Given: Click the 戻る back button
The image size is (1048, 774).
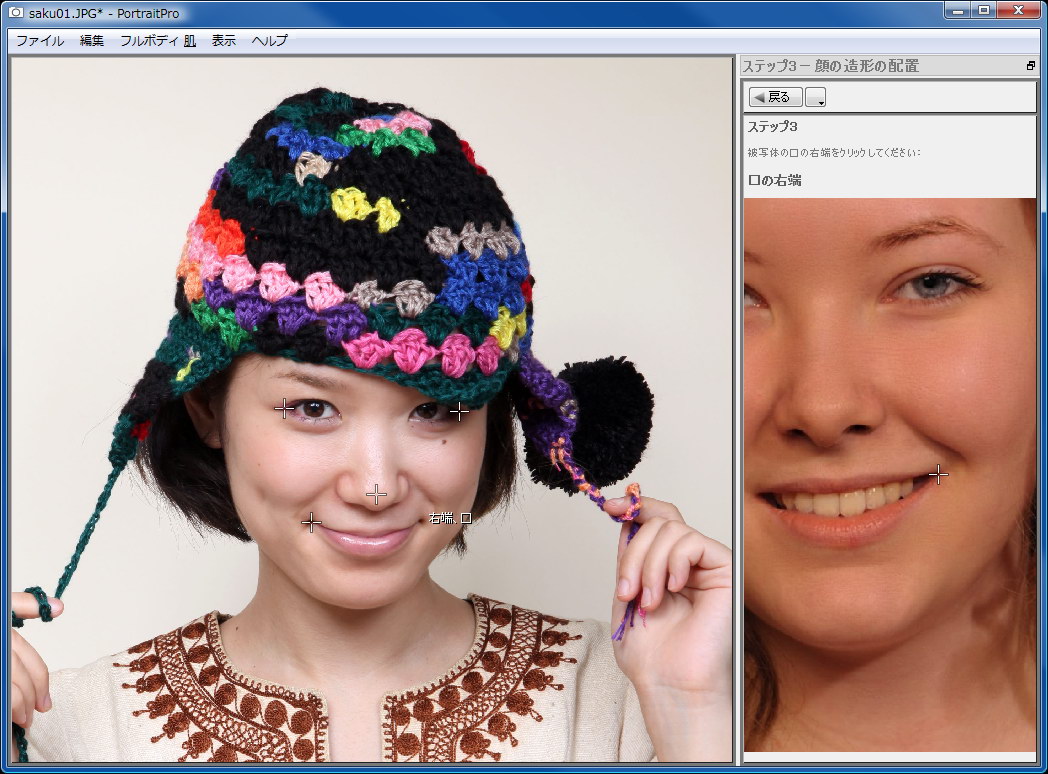Looking at the screenshot, I should click(x=775, y=97).
